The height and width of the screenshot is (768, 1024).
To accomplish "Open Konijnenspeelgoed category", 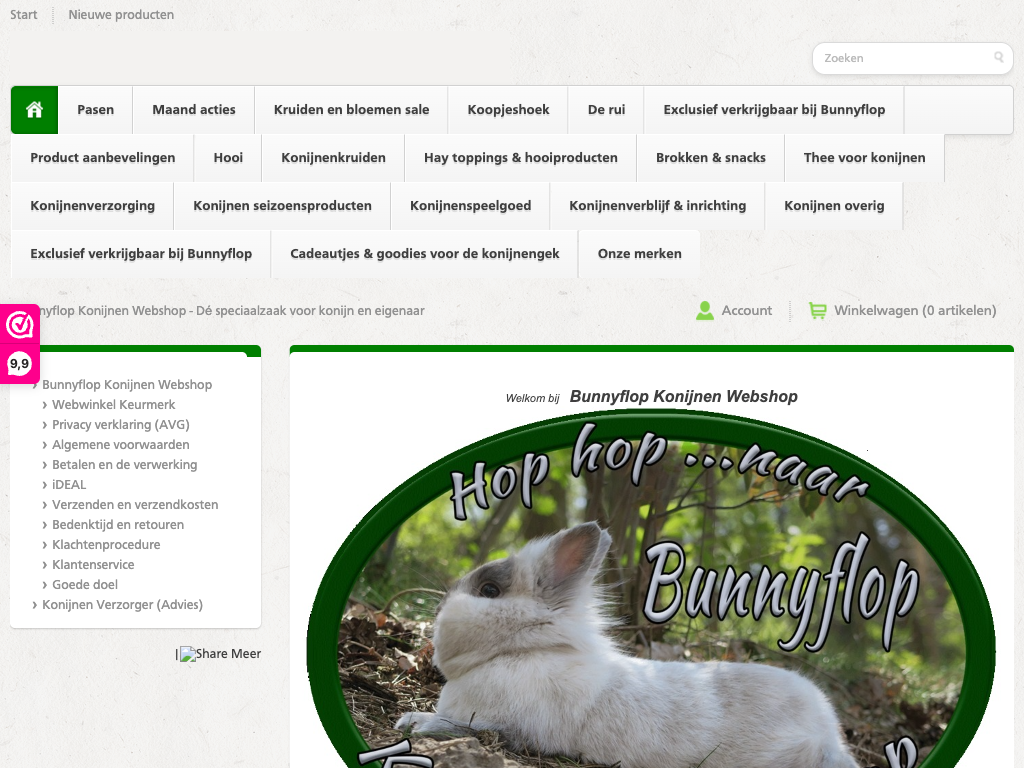I will click(470, 206).
